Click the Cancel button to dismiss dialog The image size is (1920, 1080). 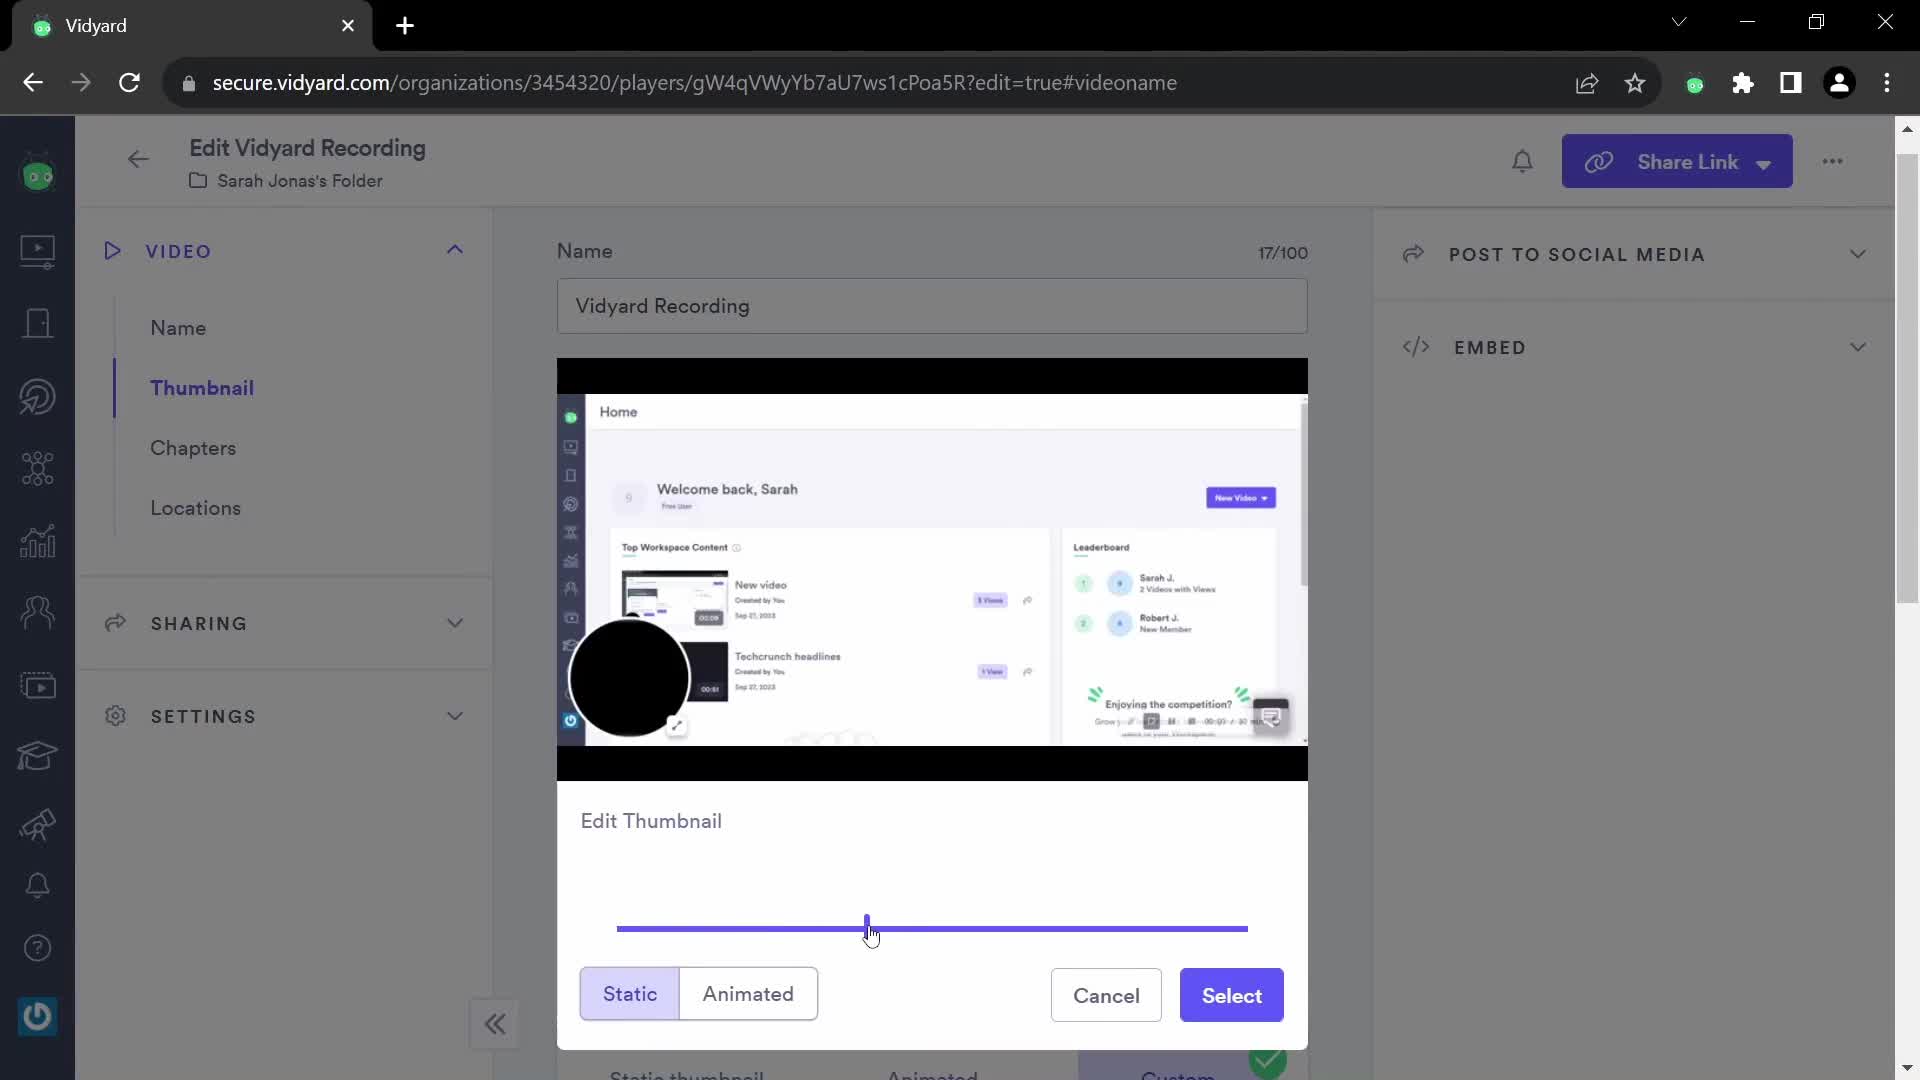click(1106, 996)
